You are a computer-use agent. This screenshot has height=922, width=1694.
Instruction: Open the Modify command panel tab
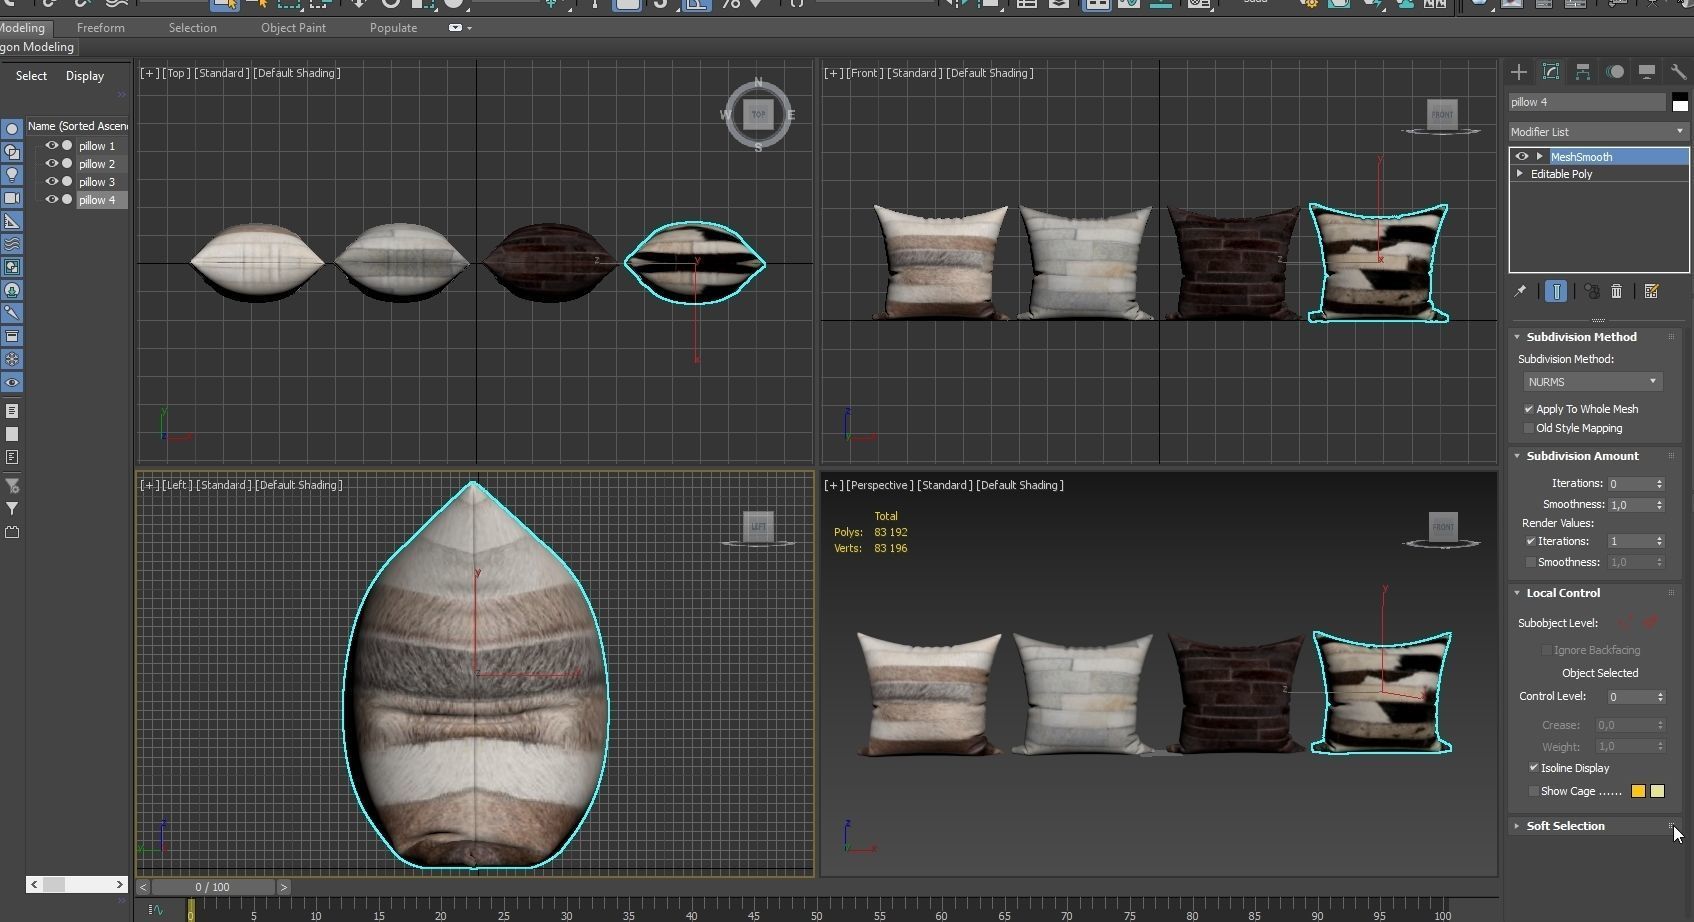coord(1551,72)
